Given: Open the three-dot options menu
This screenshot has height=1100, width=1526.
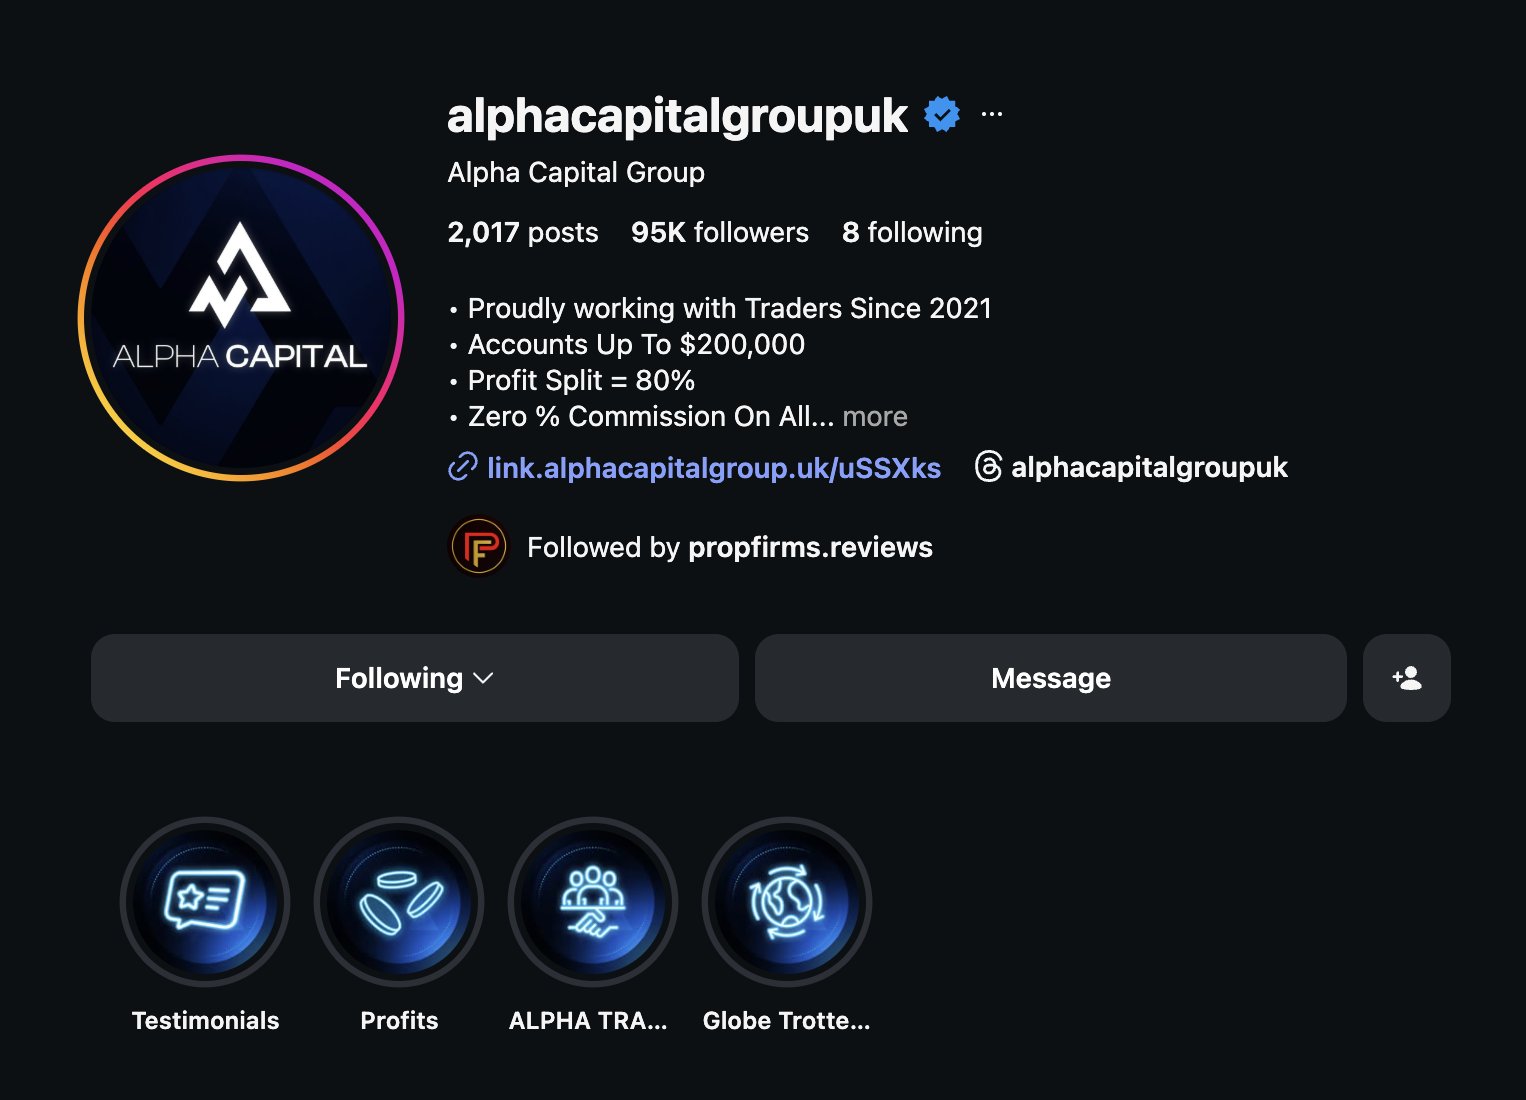Looking at the screenshot, I should 991,114.
